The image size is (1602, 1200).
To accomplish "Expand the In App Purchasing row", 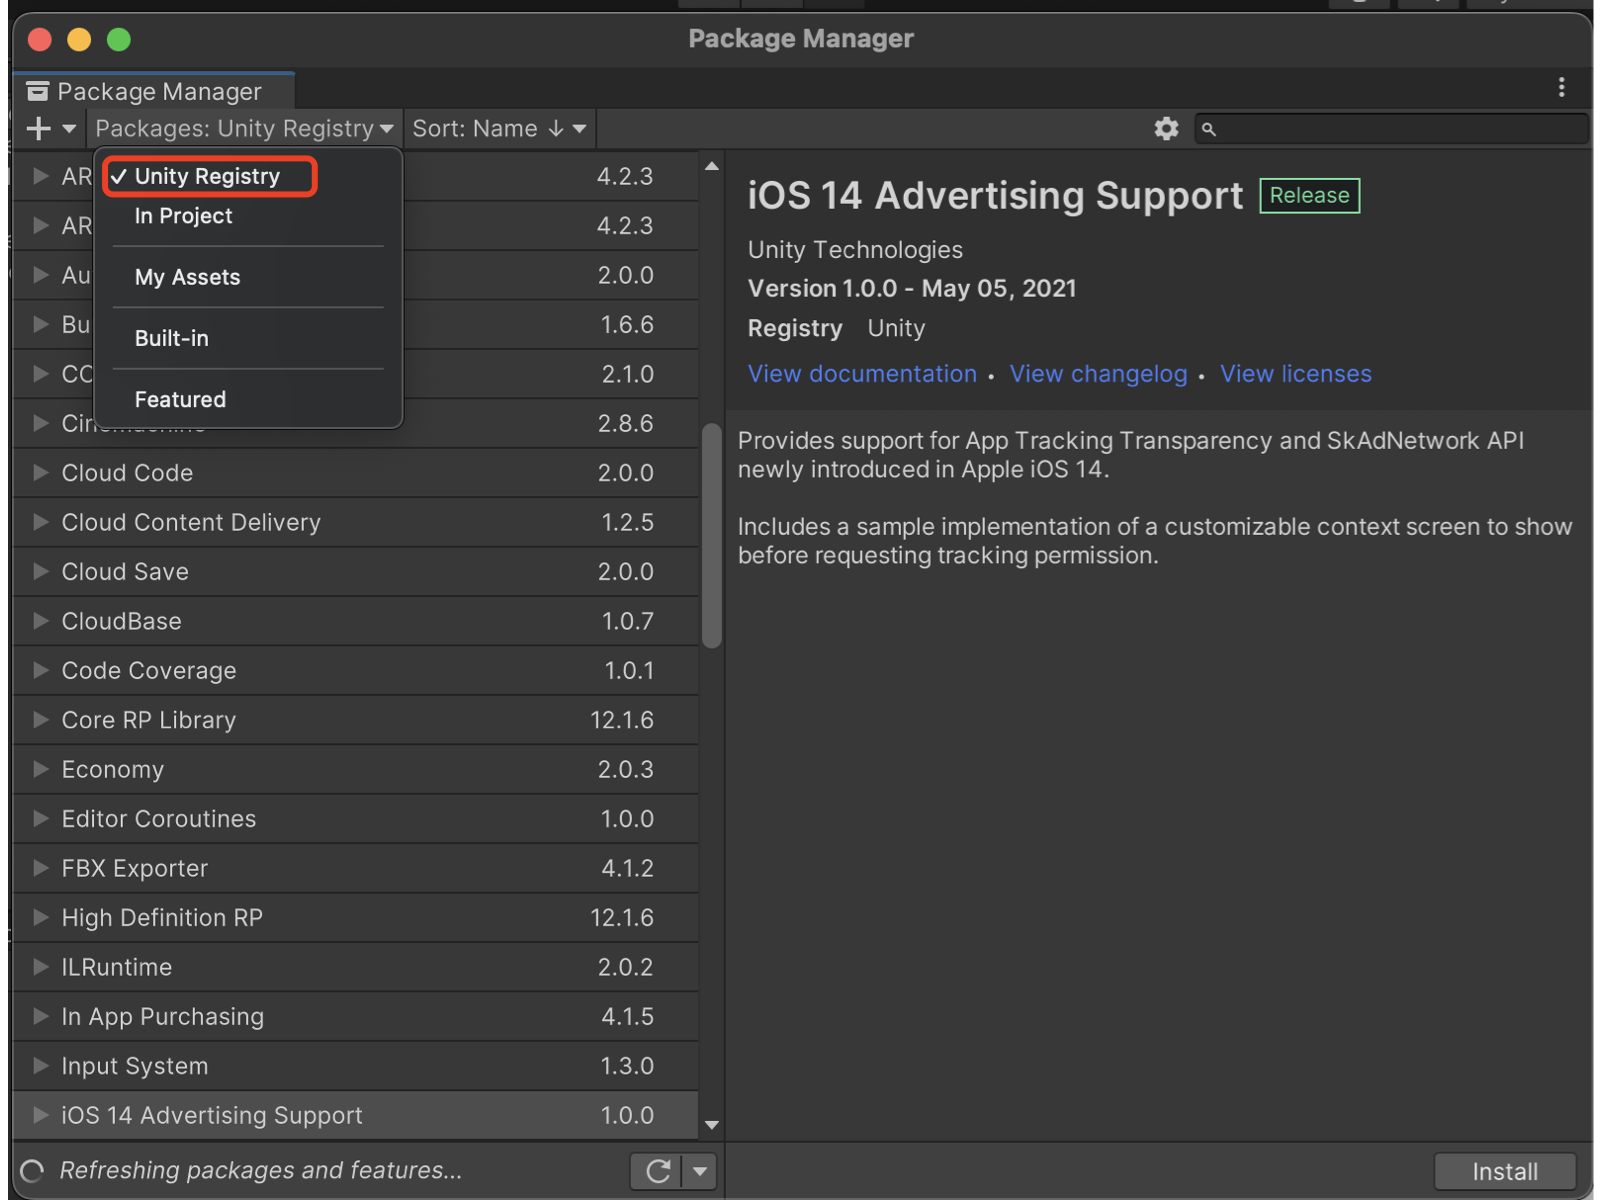I will 41,1016.
